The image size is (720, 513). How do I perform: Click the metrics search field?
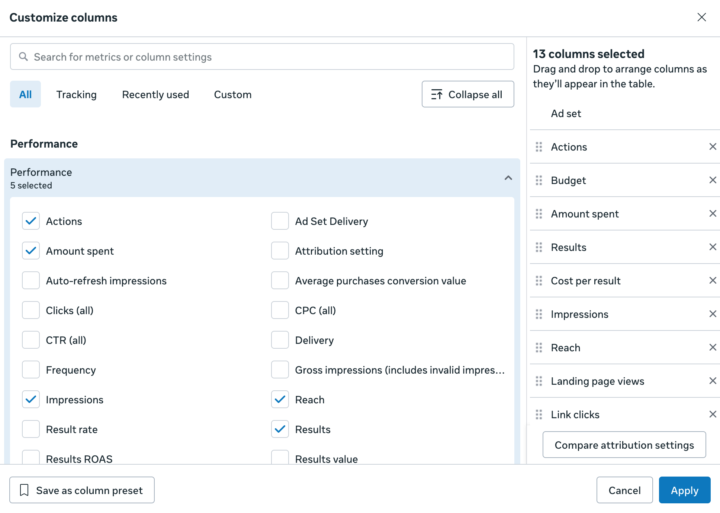pyautogui.click(x=262, y=57)
